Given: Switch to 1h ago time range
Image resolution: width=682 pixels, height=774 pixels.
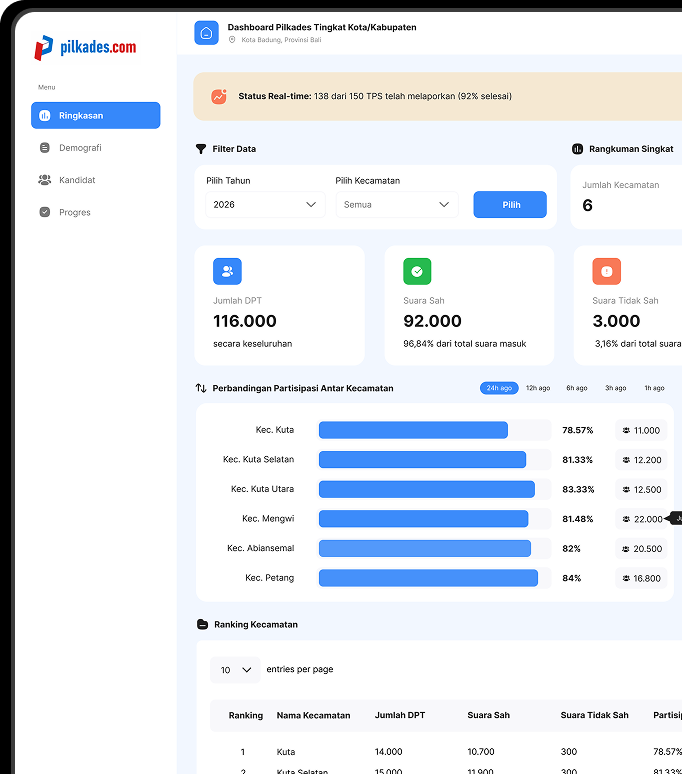Looking at the screenshot, I should (x=654, y=388).
